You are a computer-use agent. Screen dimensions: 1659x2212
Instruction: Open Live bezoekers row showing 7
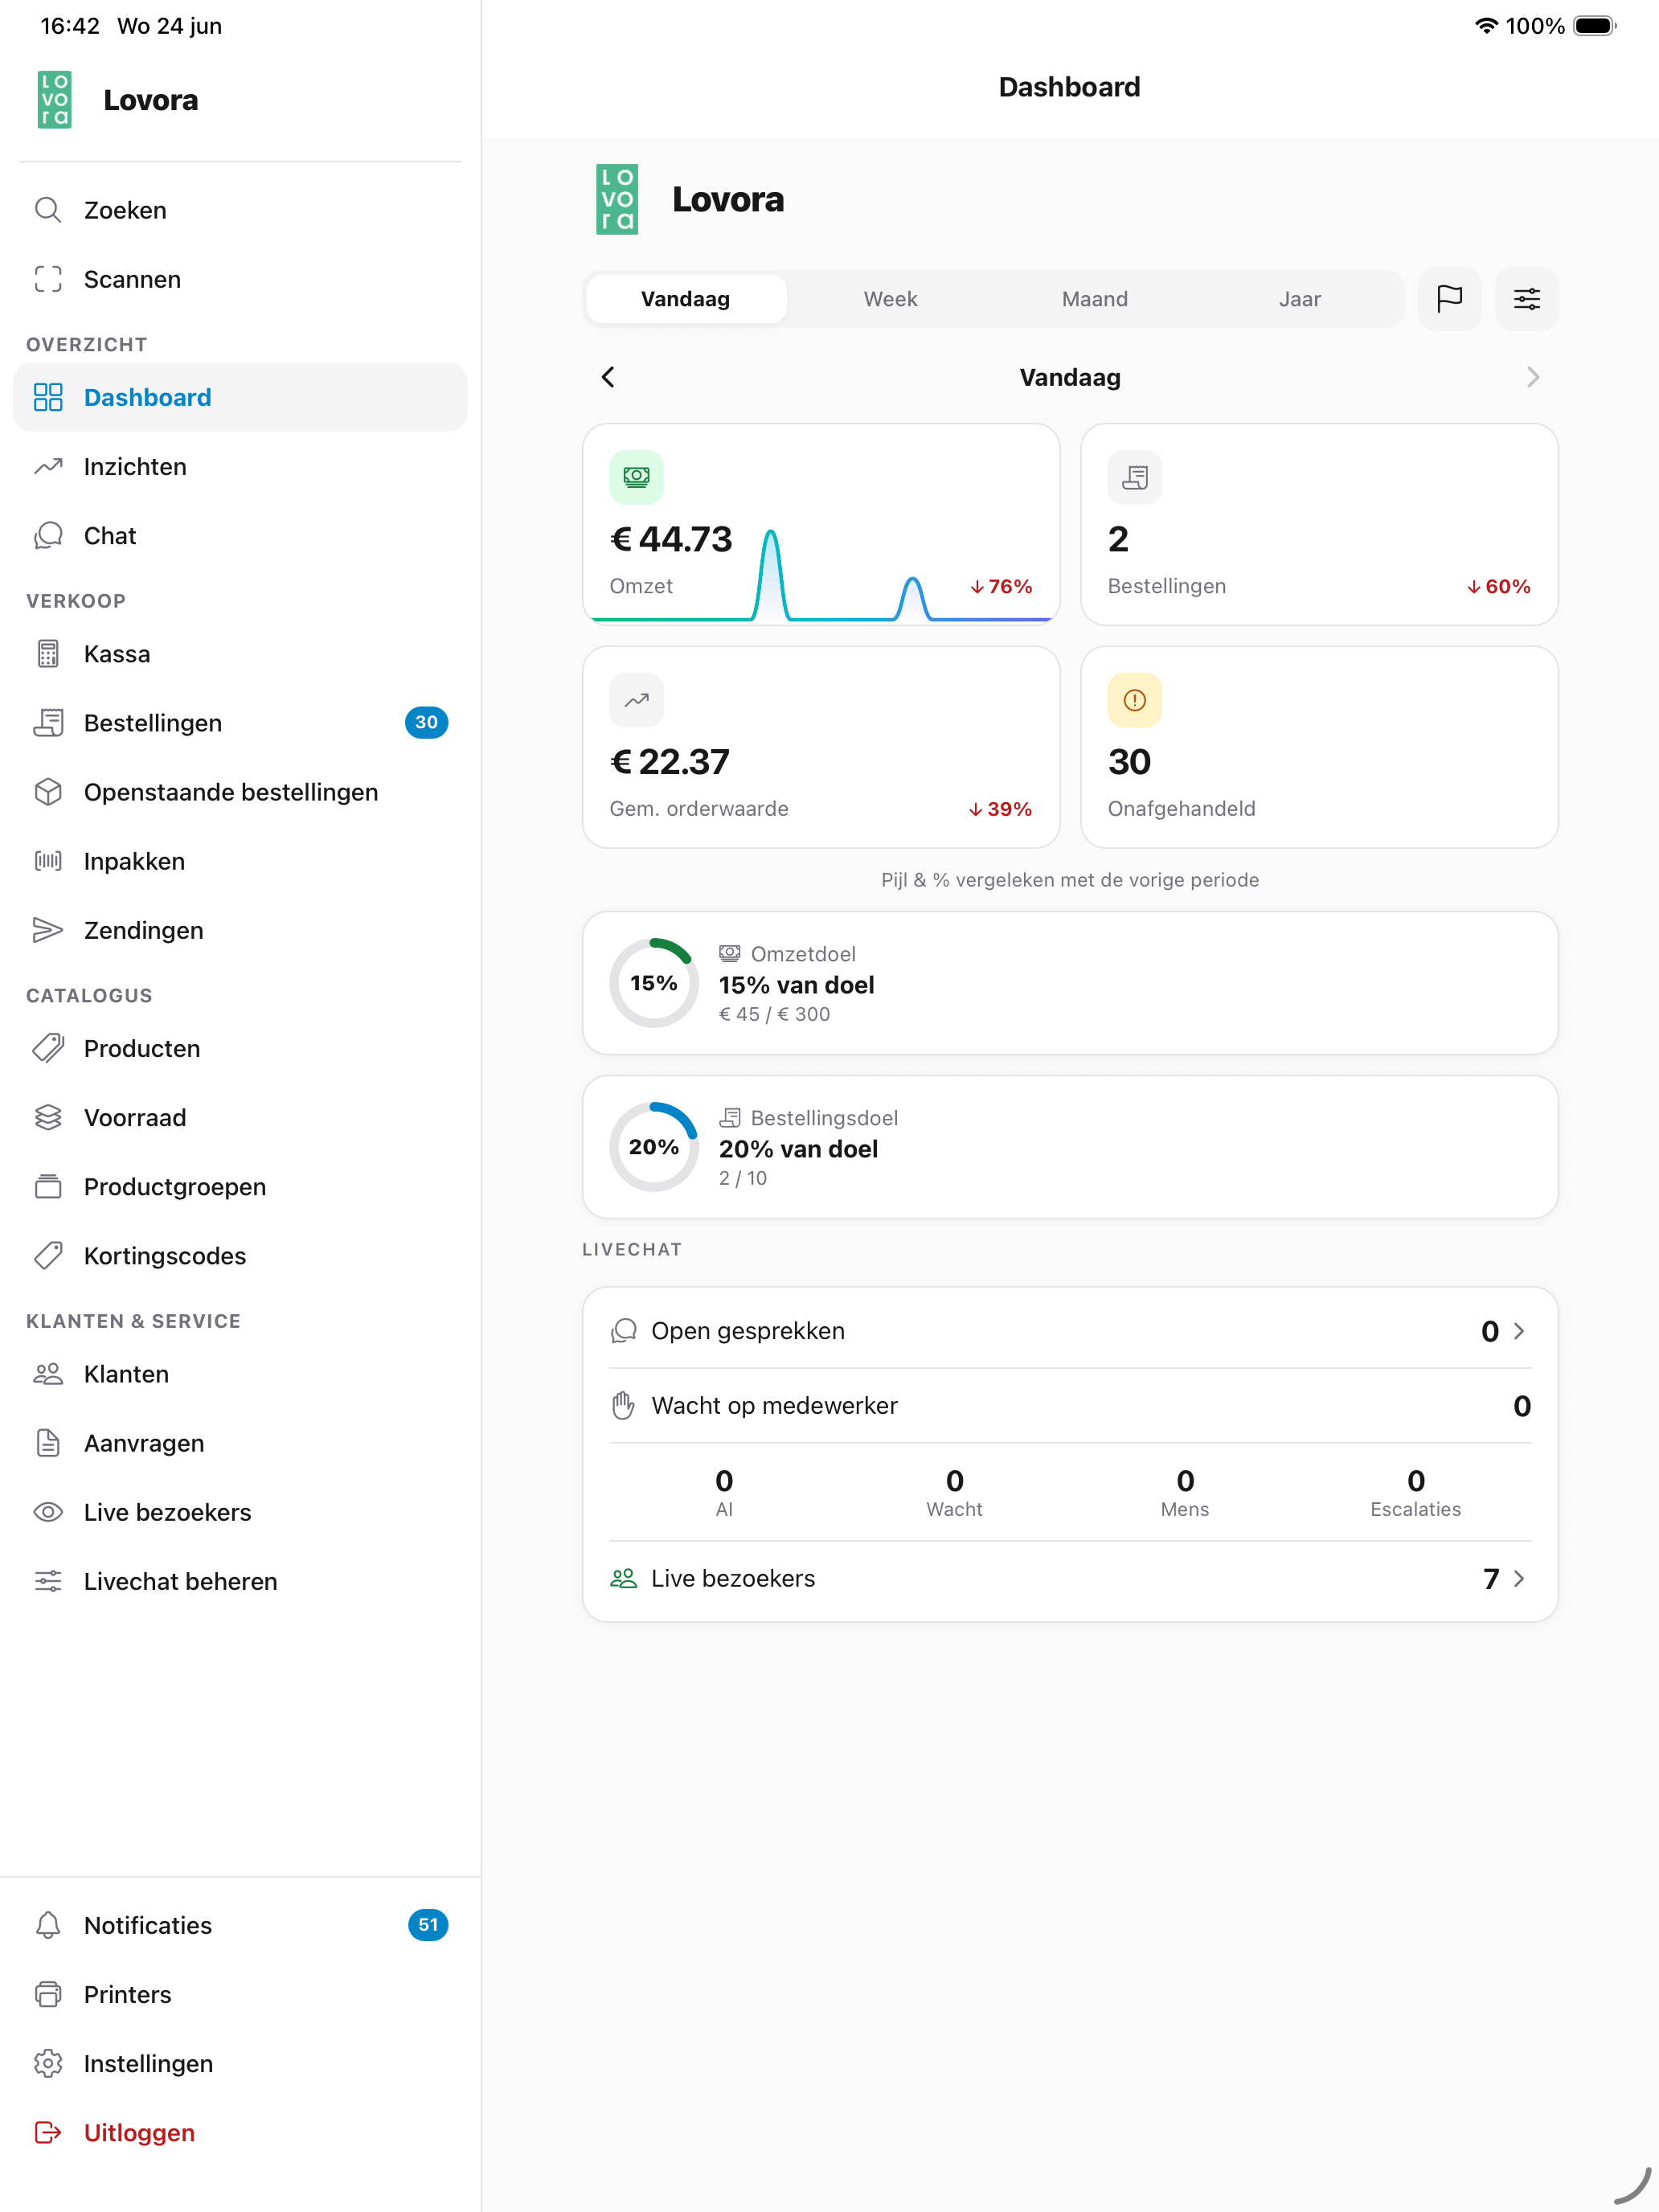[1070, 1578]
